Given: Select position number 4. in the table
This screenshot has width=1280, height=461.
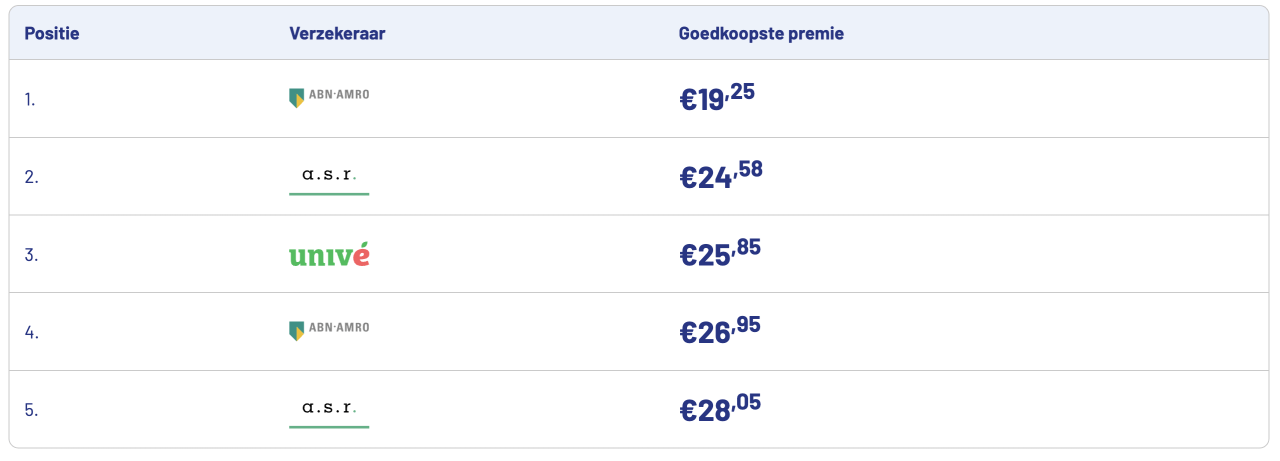Looking at the screenshot, I should 31,333.
